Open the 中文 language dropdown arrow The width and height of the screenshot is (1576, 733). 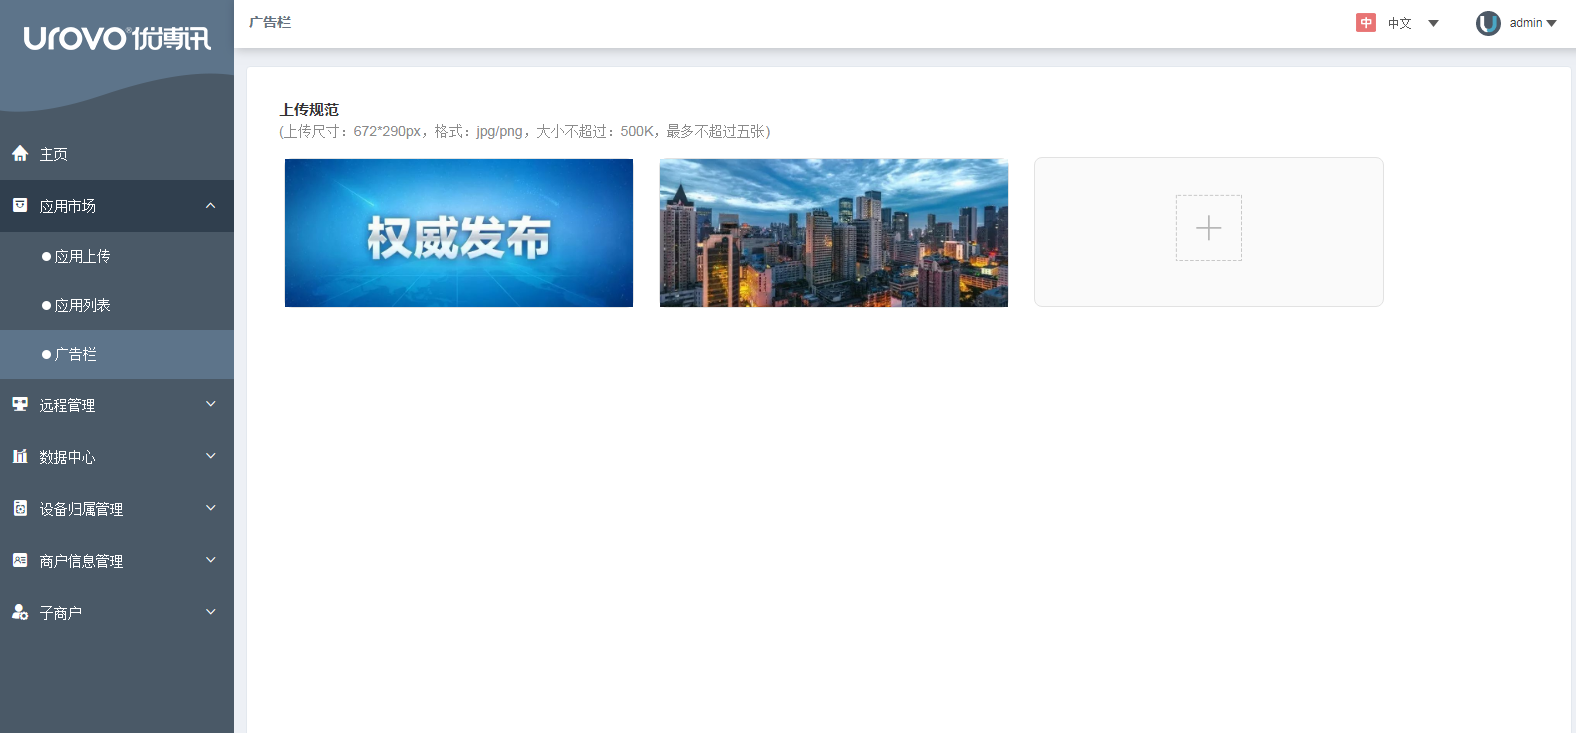[1433, 23]
